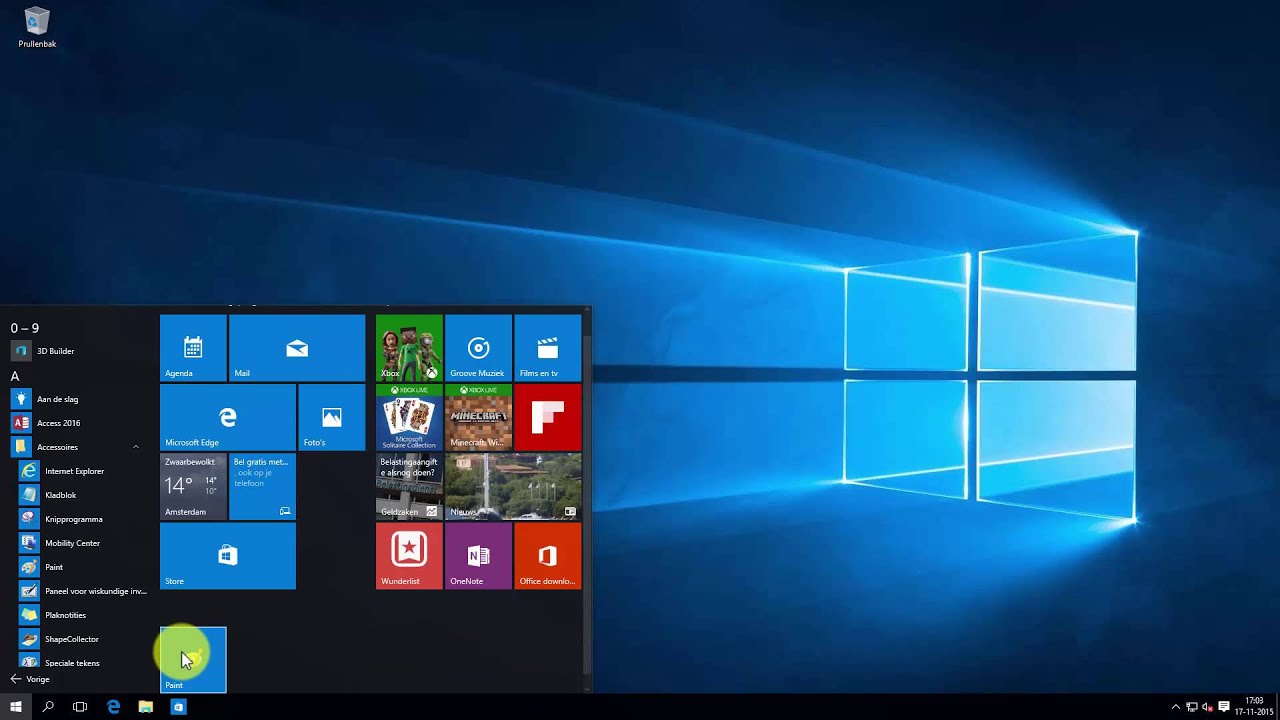Viewport: 1280px width, 720px height.
Task: Open Plaknotities from the app list
Action: click(x=82, y=615)
